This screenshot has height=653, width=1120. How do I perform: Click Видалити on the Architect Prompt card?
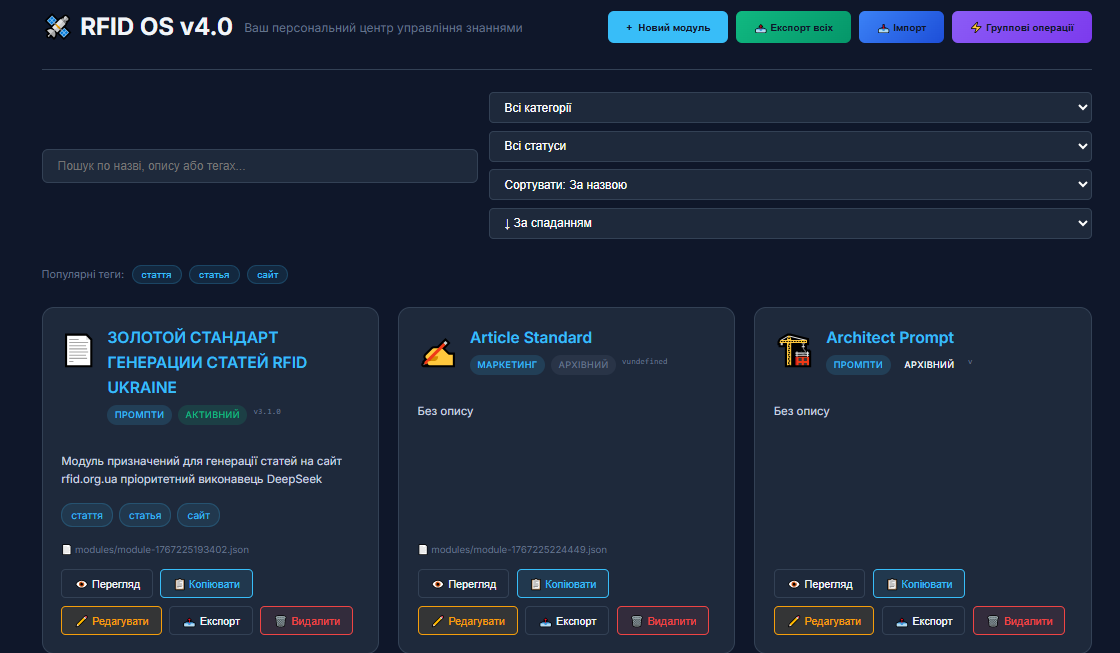[x=1019, y=621]
